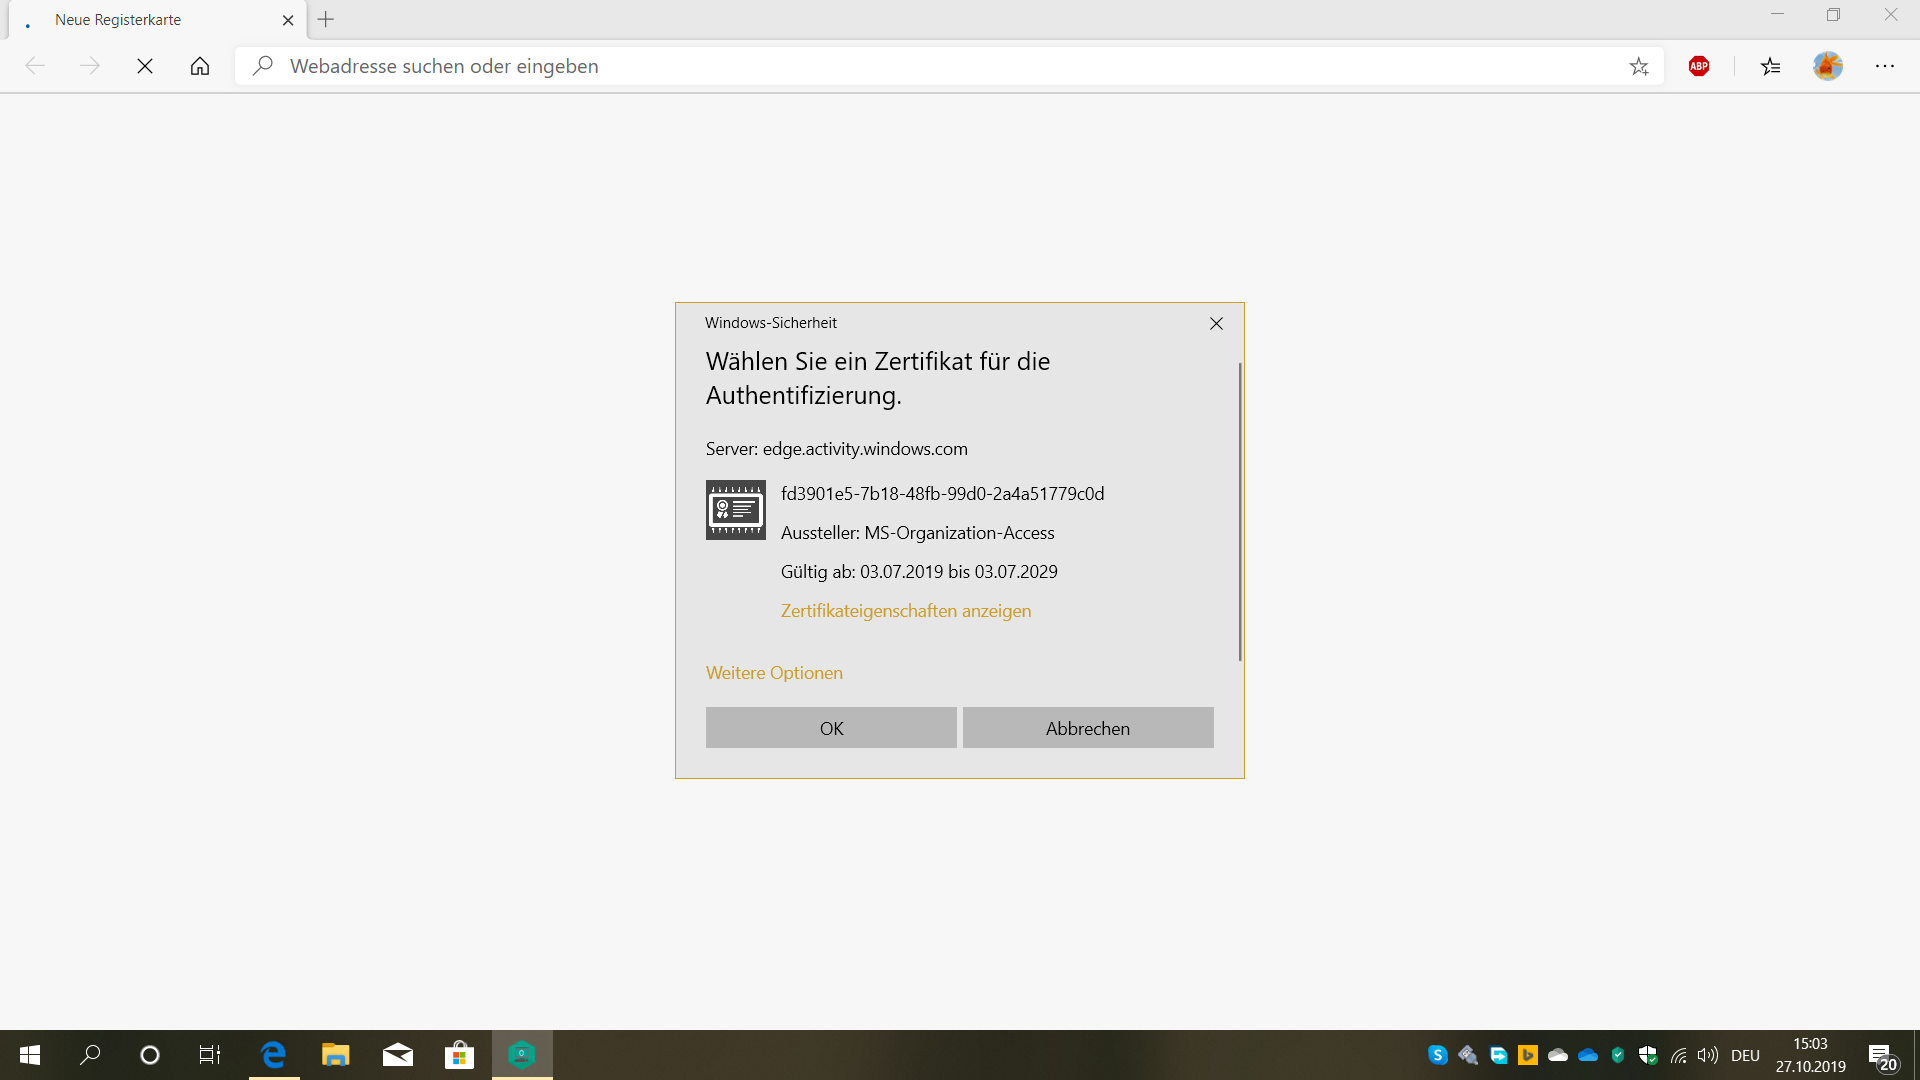The image size is (1920, 1080).
Task: Click the search magnifier in address bar
Action: 263,66
